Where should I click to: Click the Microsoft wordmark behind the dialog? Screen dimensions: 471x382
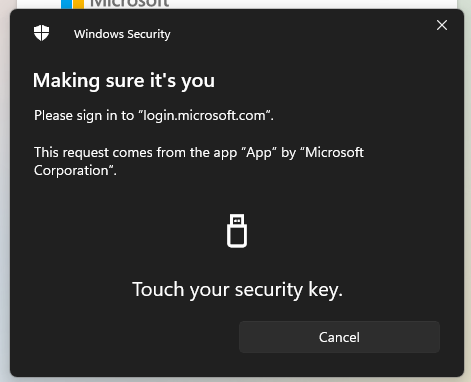(x=130, y=4)
